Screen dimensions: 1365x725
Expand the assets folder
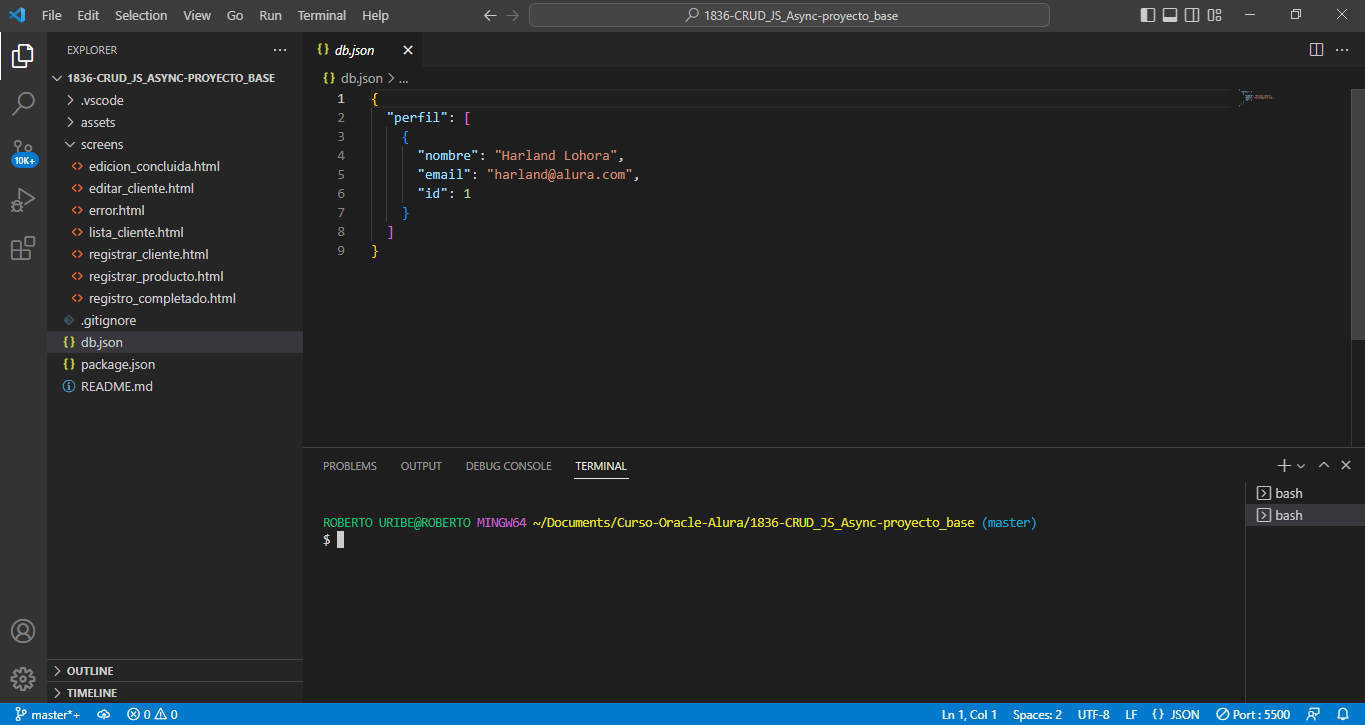[x=175, y=122]
